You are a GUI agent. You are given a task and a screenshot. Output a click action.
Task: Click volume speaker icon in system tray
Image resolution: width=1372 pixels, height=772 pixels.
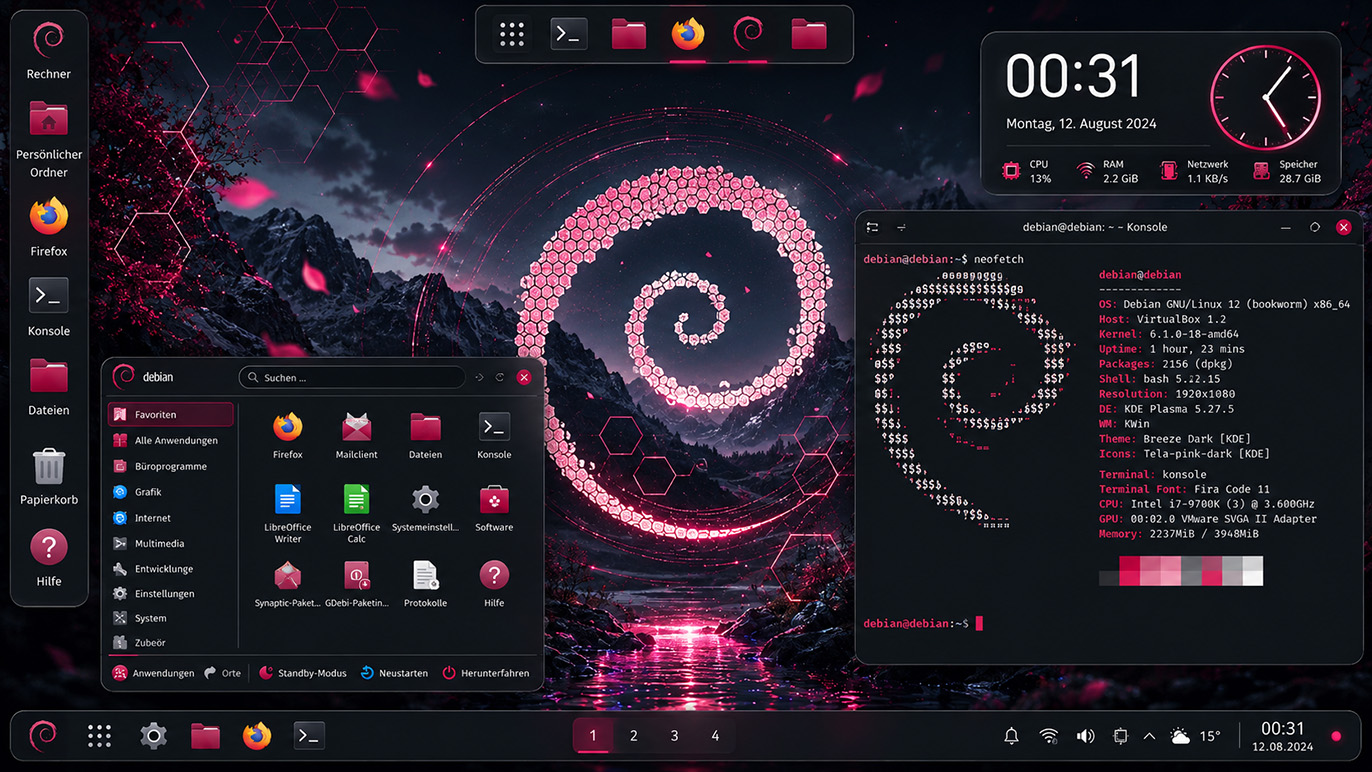pos(1085,736)
